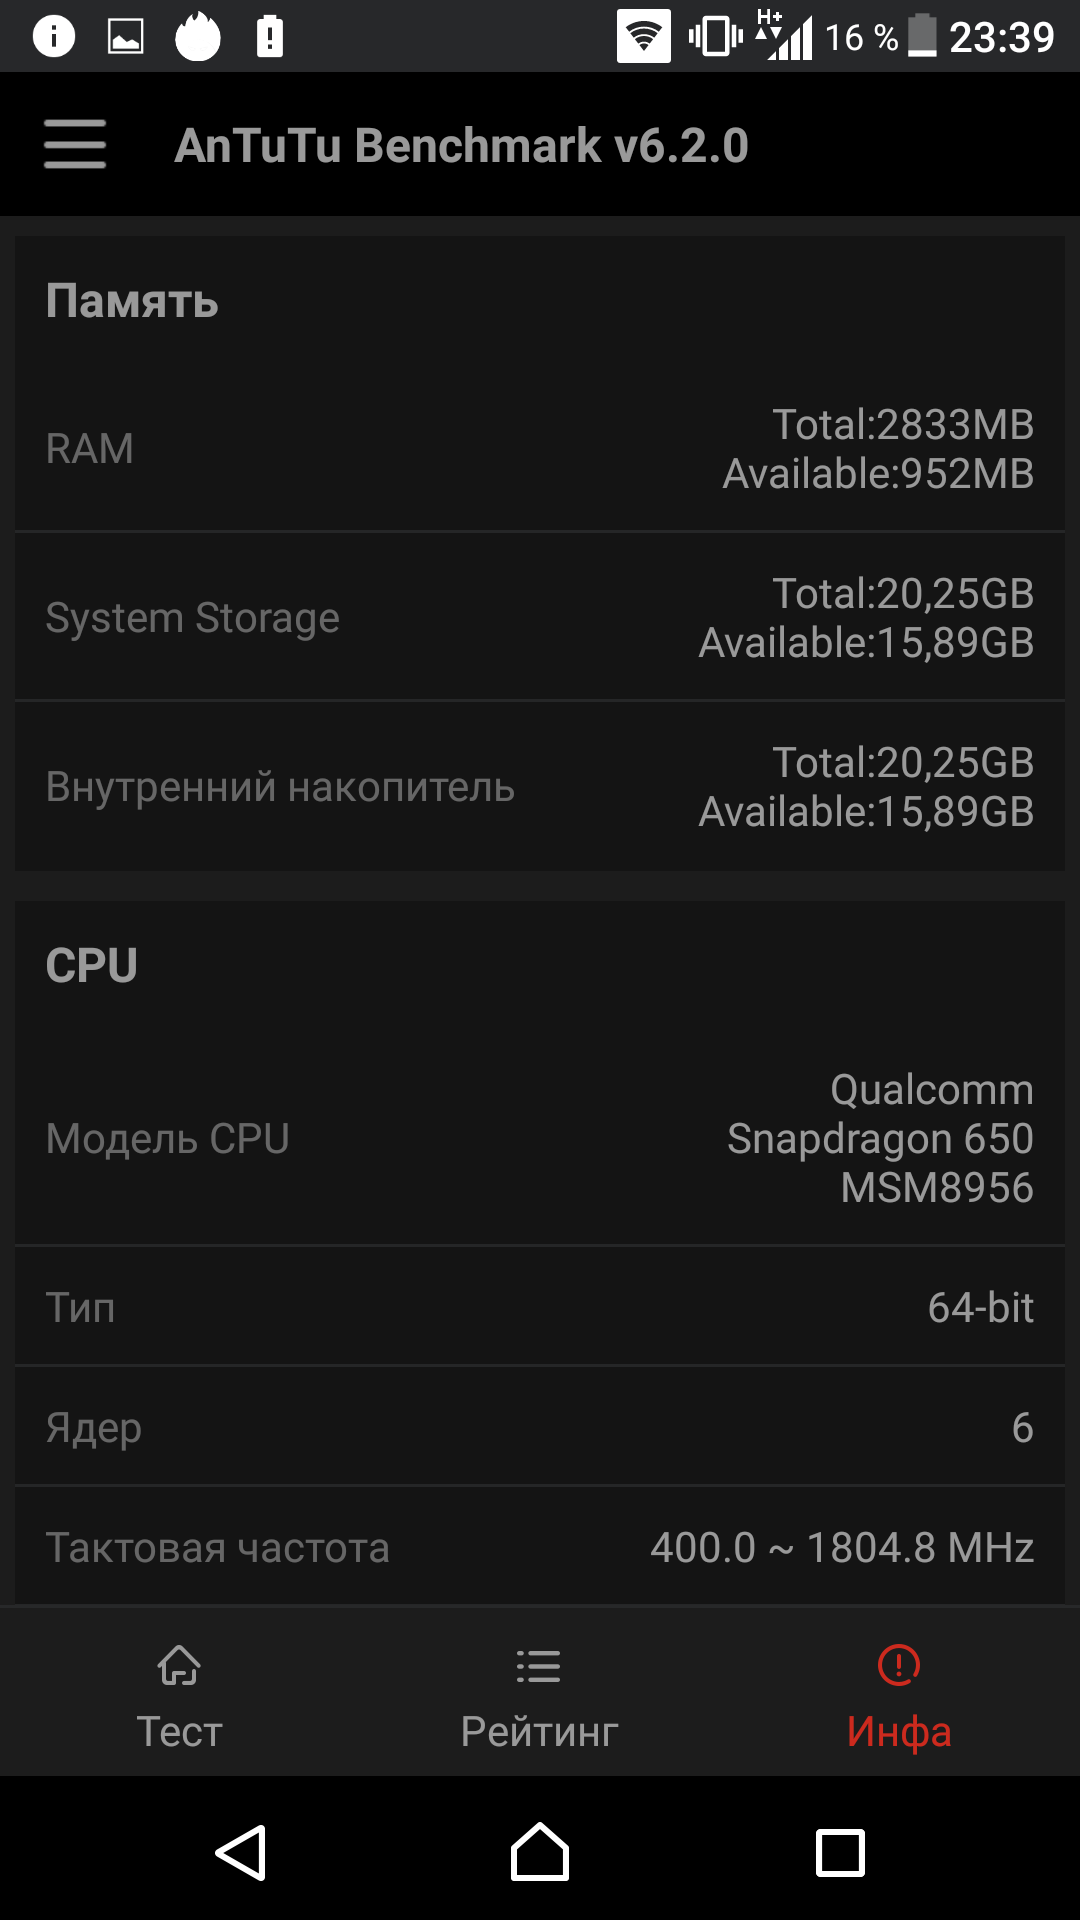Tap the Тест home icon
Image resolution: width=1080 pixels, height=1920 pixels.
pos(179,1665)
